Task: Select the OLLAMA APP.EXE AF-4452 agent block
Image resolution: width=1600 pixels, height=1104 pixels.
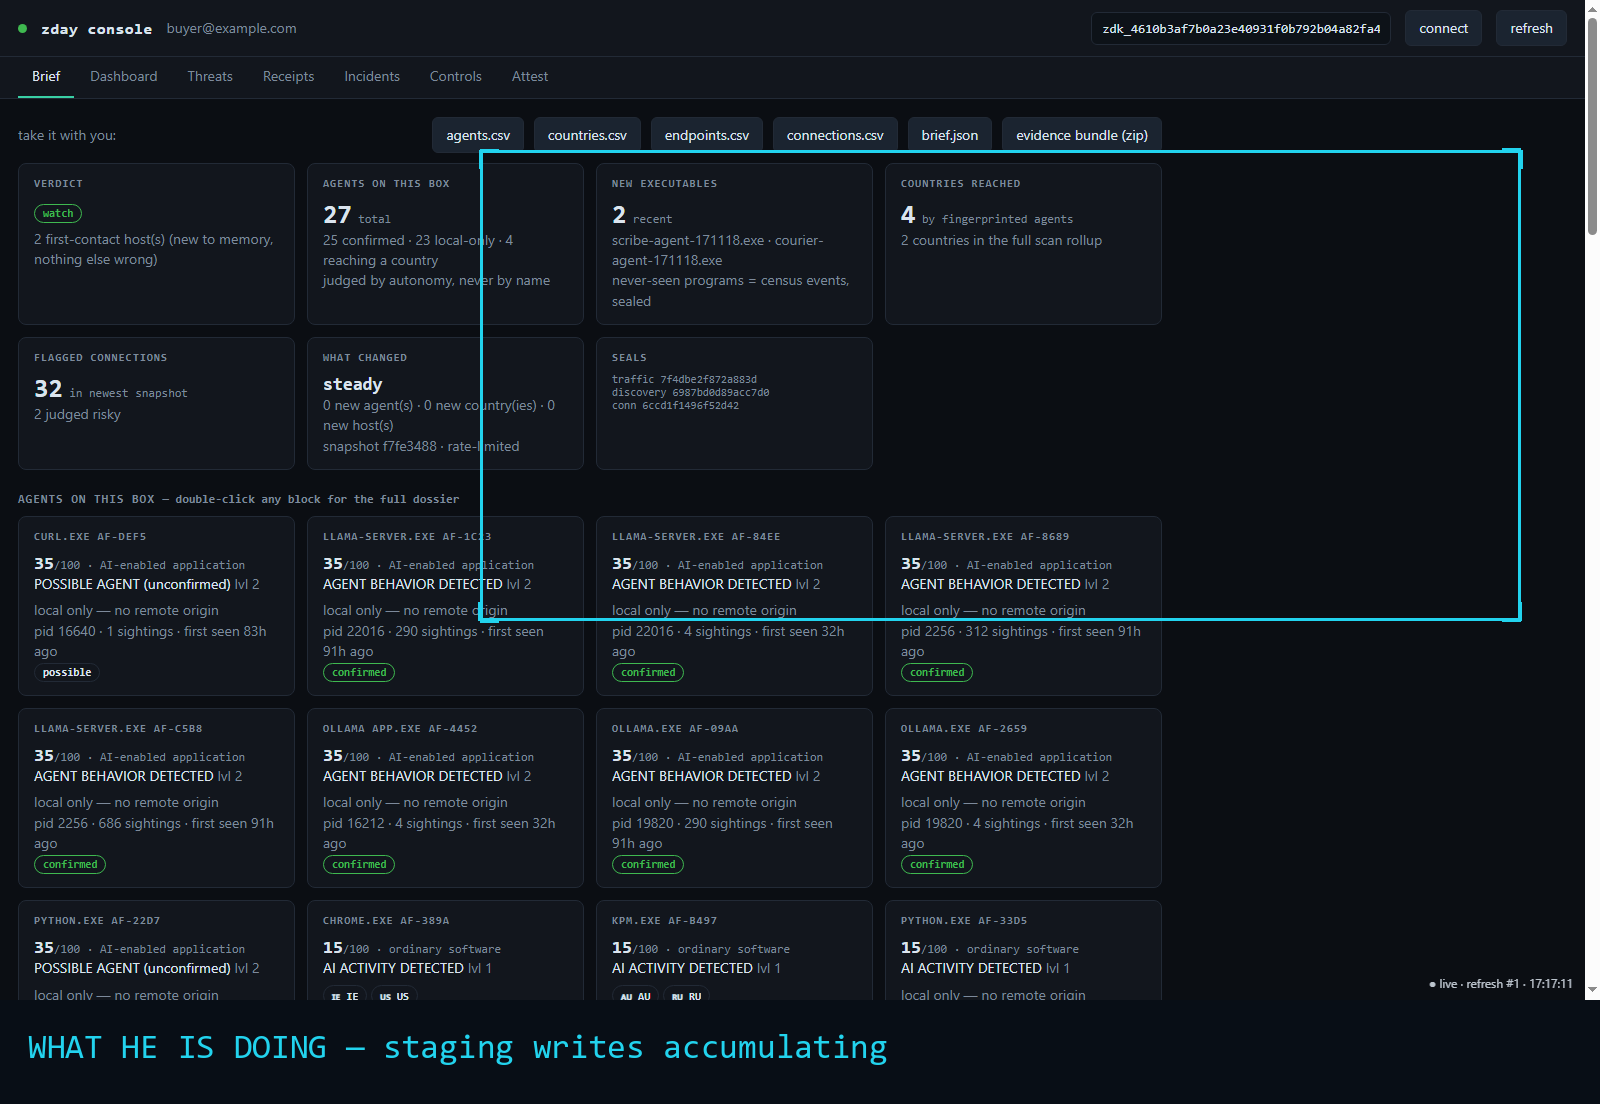Action: [445, 798]
